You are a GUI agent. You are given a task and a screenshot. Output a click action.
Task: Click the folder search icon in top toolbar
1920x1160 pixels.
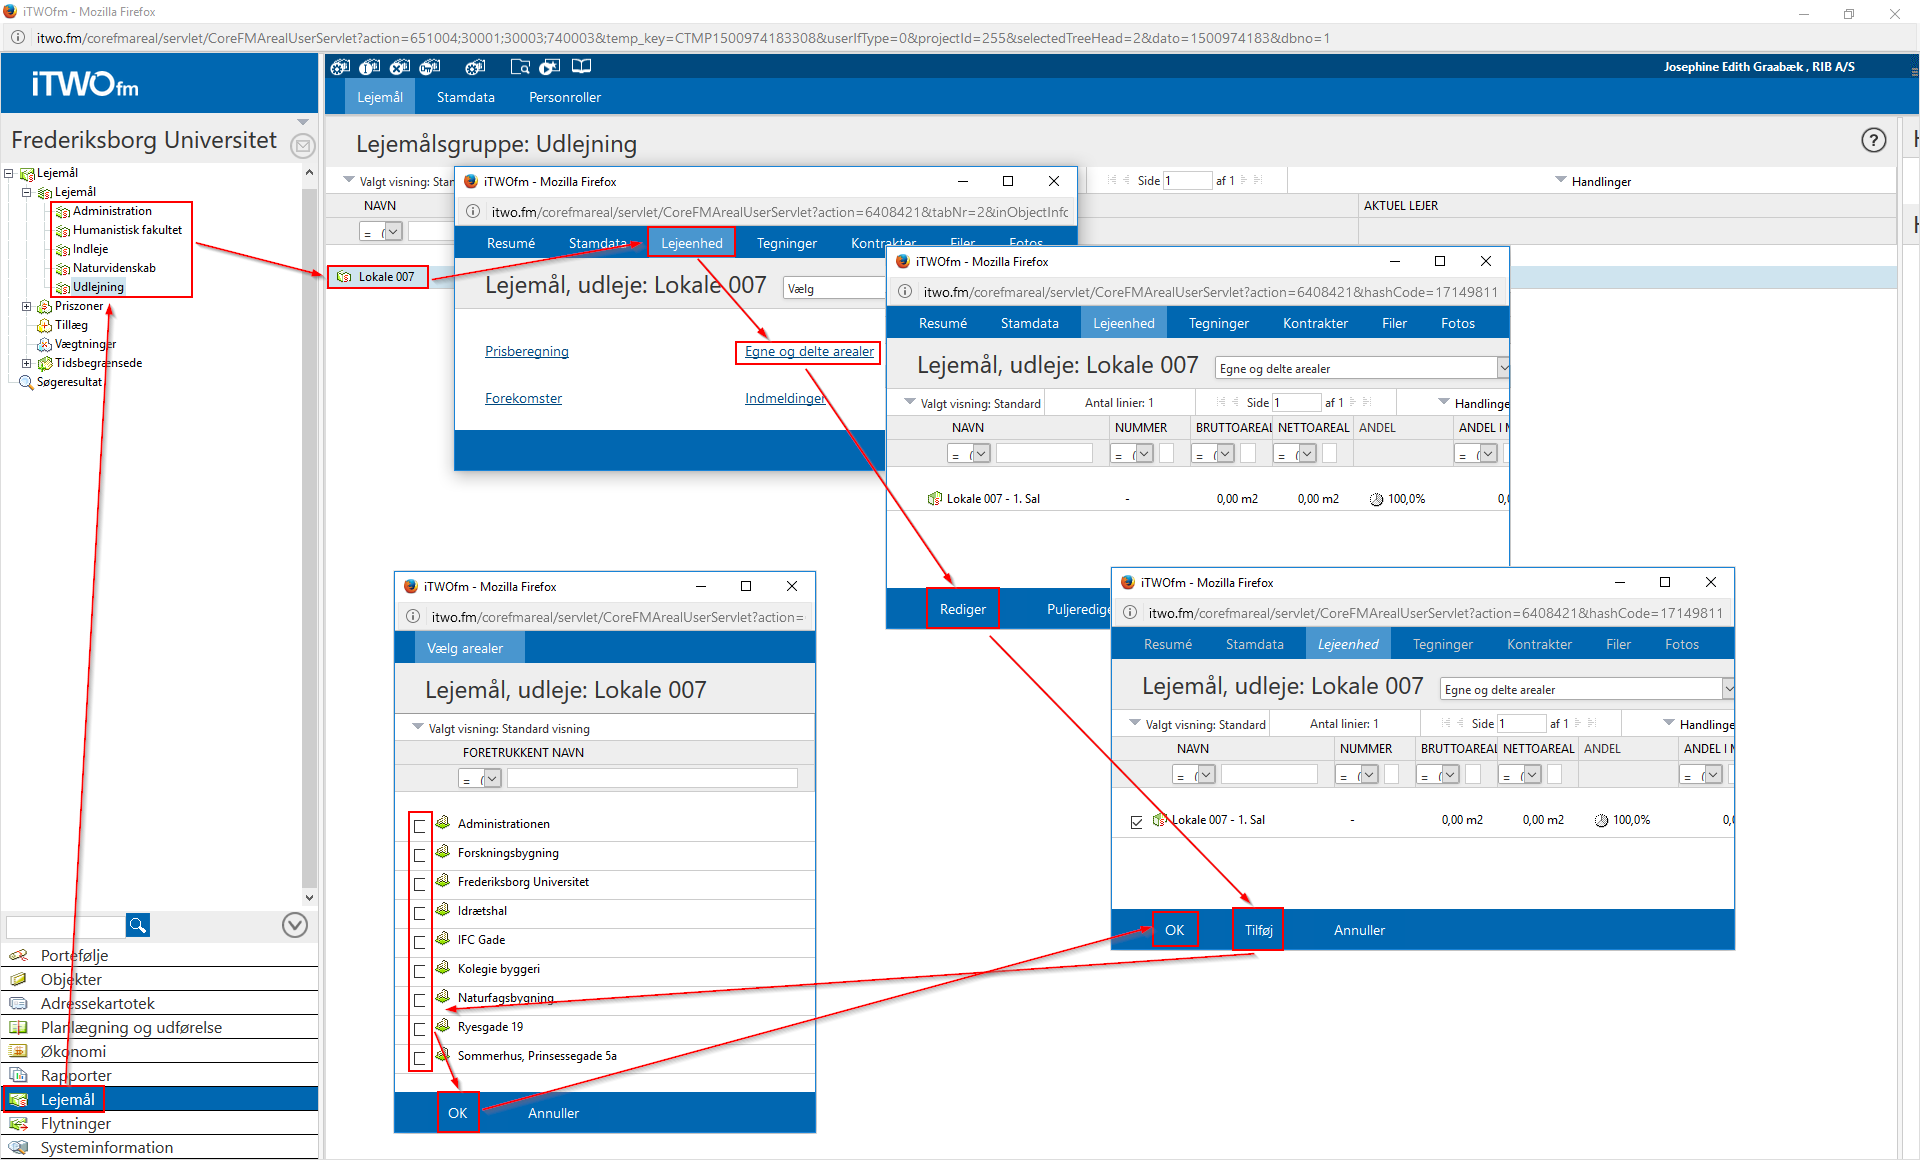[x=520, y=67]
